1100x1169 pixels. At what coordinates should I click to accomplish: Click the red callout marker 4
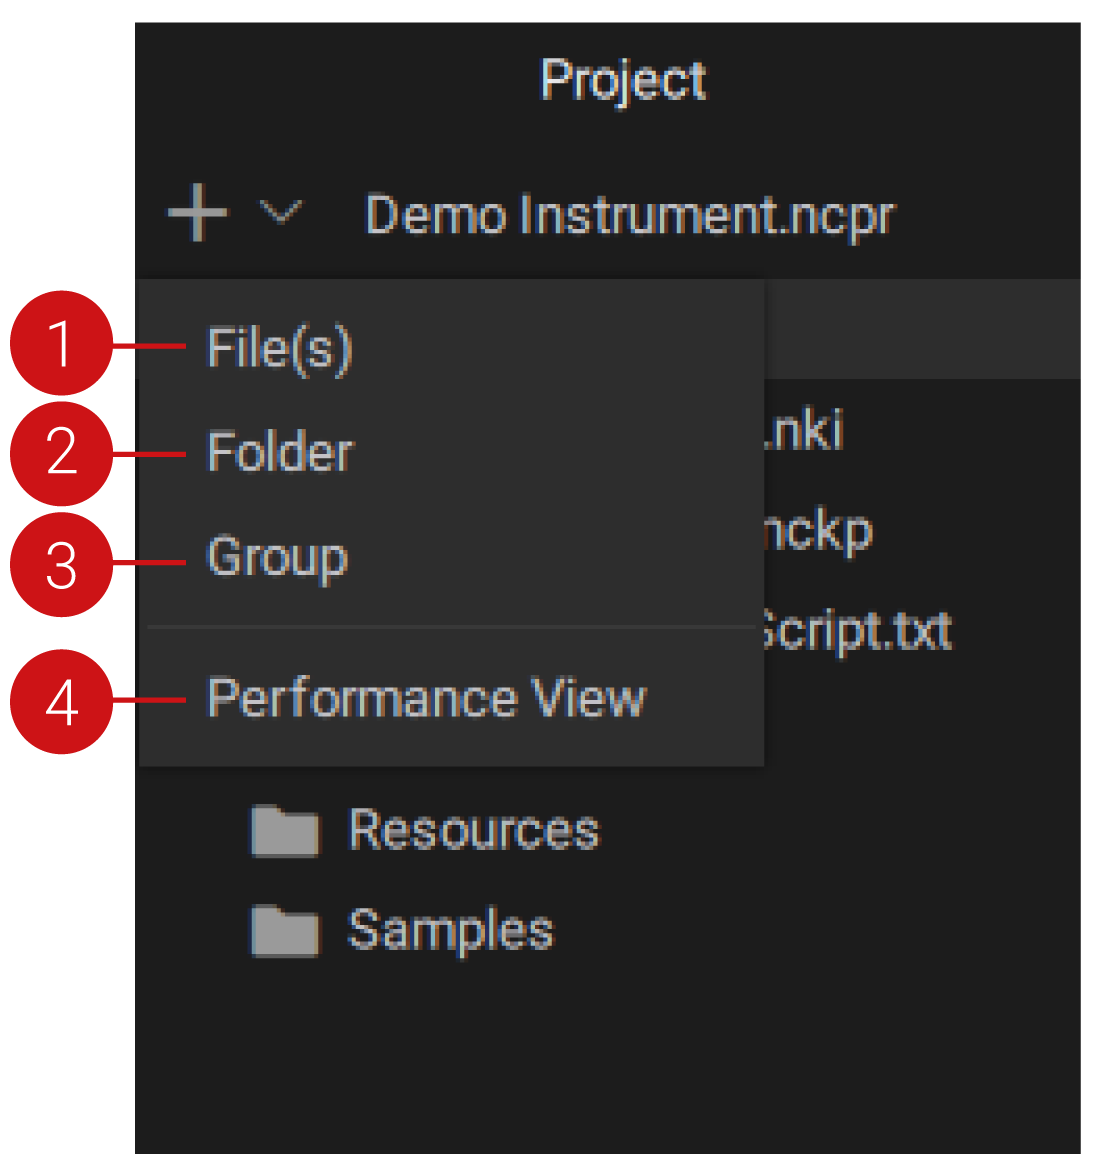tap(61, 701)
